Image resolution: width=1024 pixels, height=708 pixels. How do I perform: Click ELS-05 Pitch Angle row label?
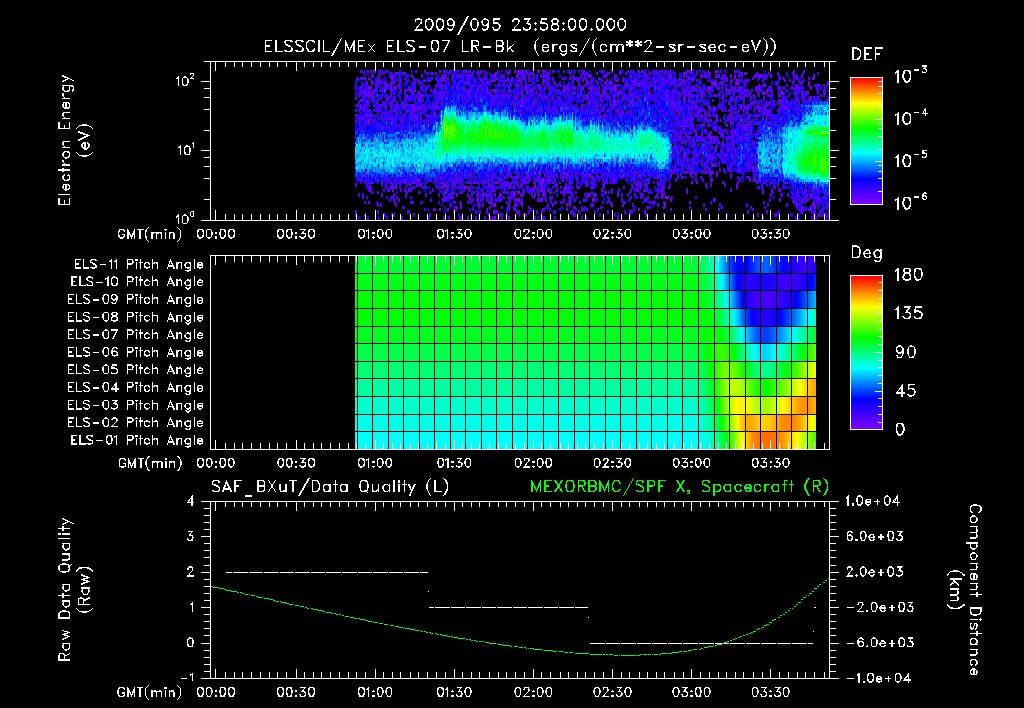135,370
